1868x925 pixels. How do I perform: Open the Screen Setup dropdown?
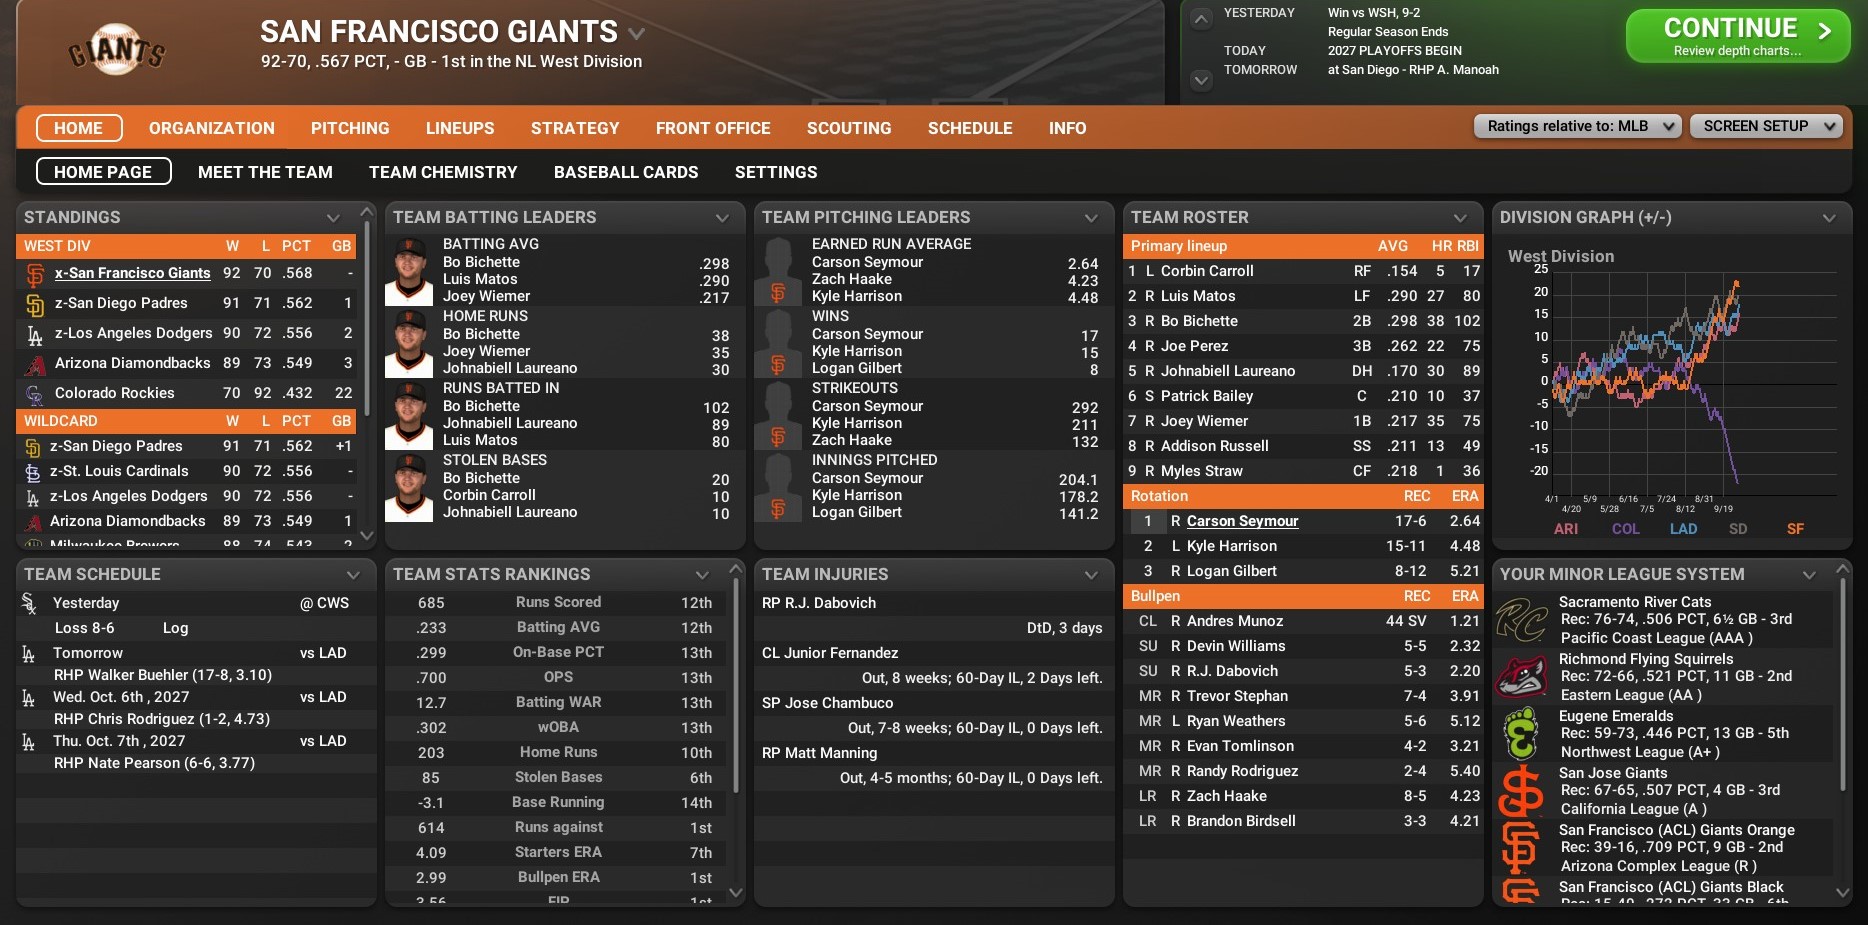click(x=1766, y=126)
